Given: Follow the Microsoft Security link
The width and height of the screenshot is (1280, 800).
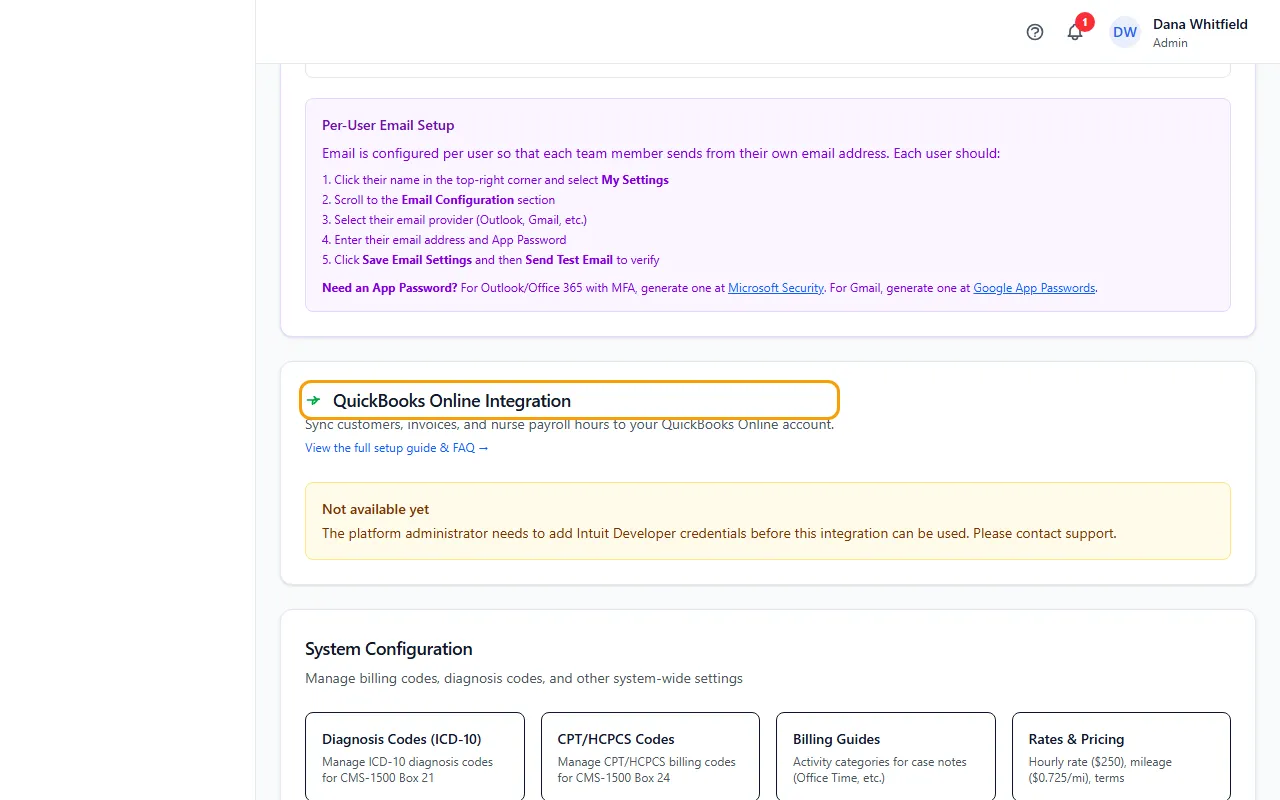Looking at the screenshot, I should click(x=776, y=288).
